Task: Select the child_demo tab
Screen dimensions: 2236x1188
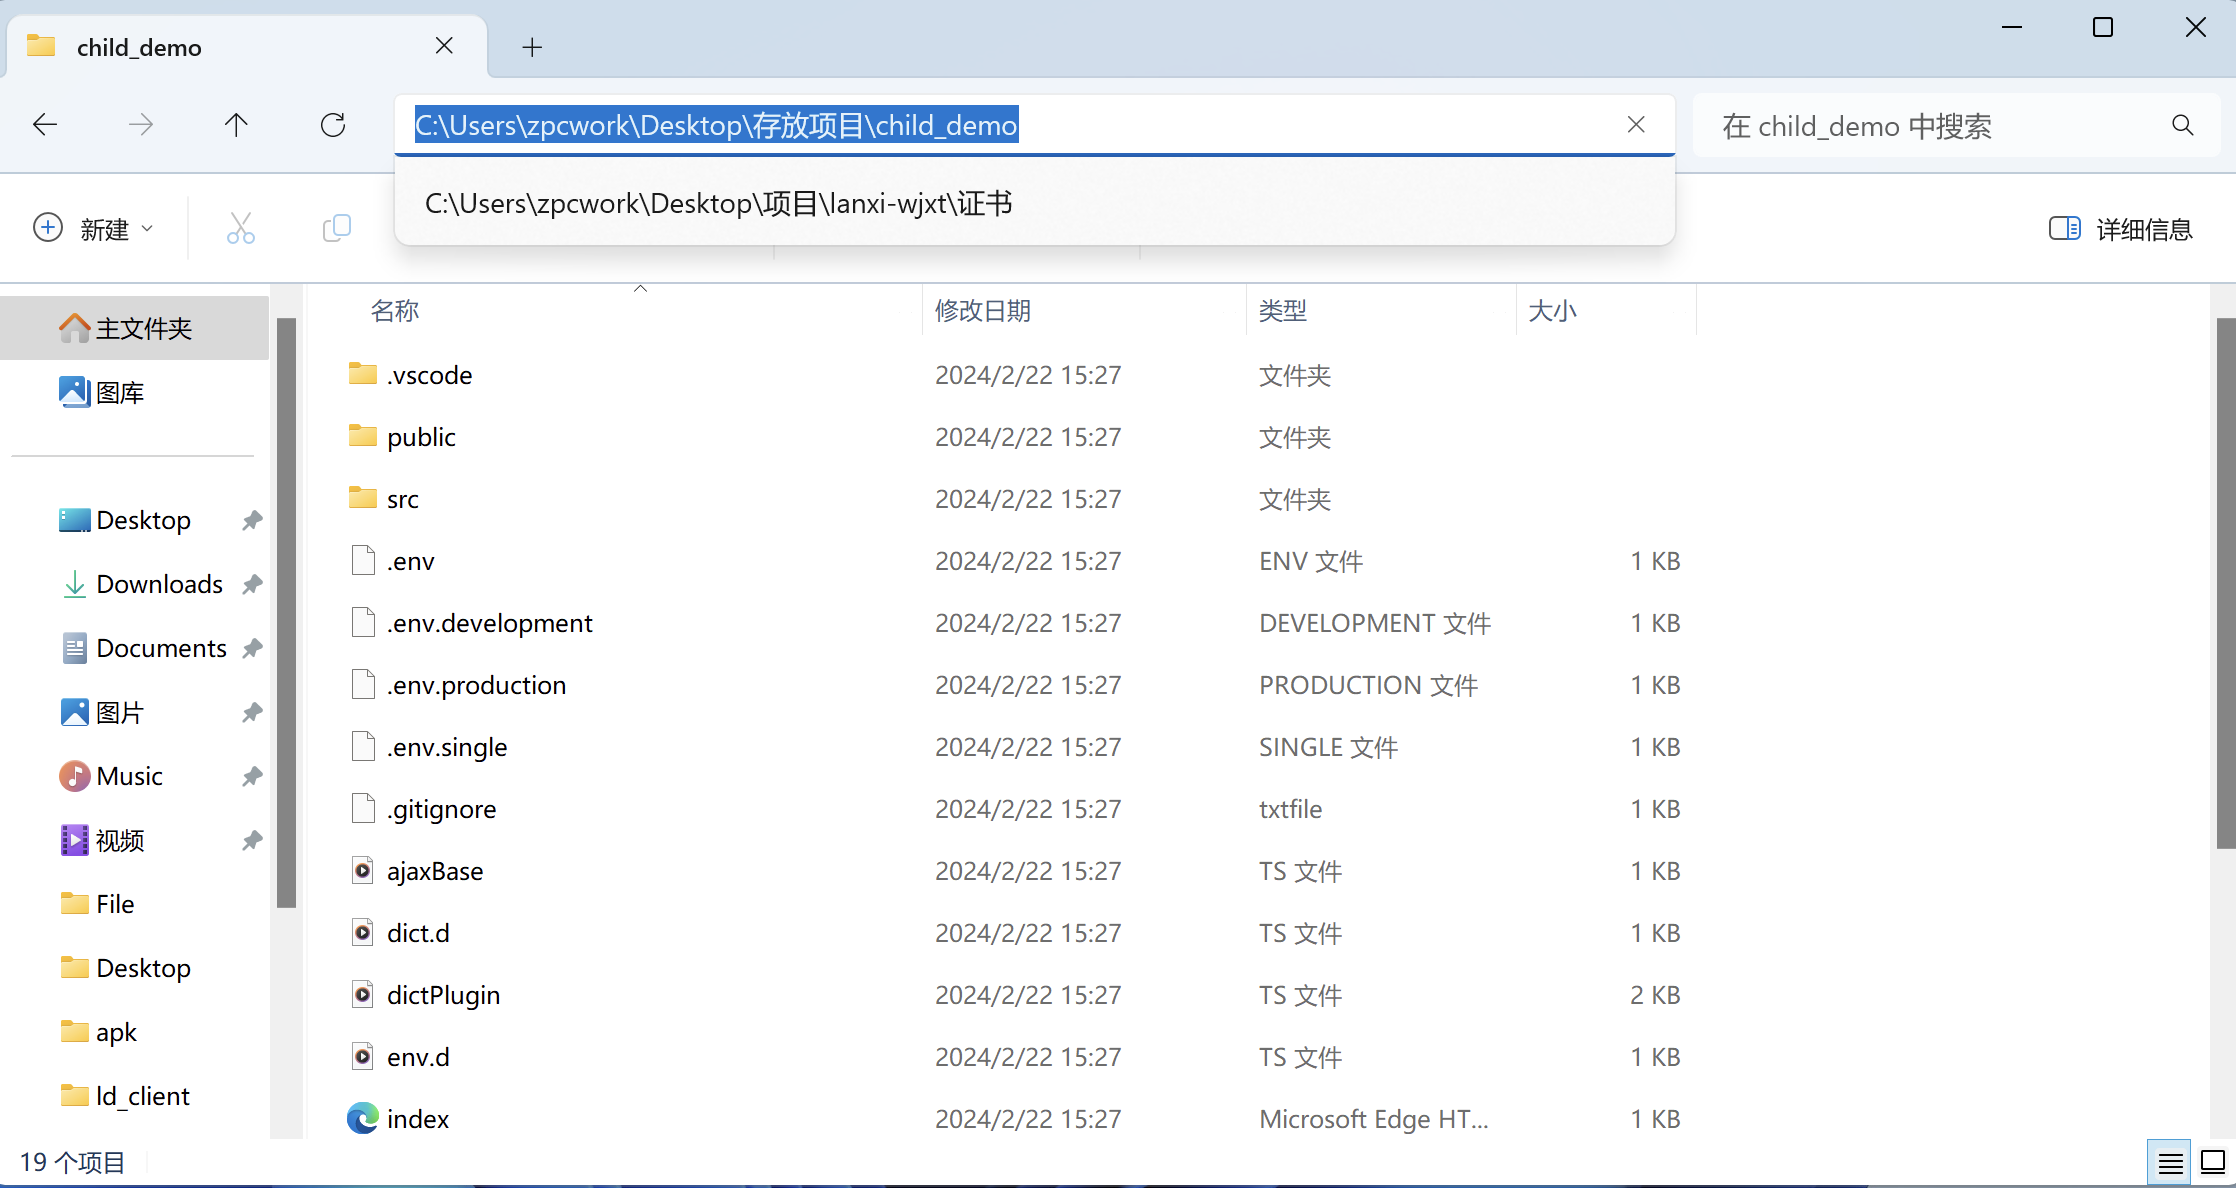Action: (140, 47)
